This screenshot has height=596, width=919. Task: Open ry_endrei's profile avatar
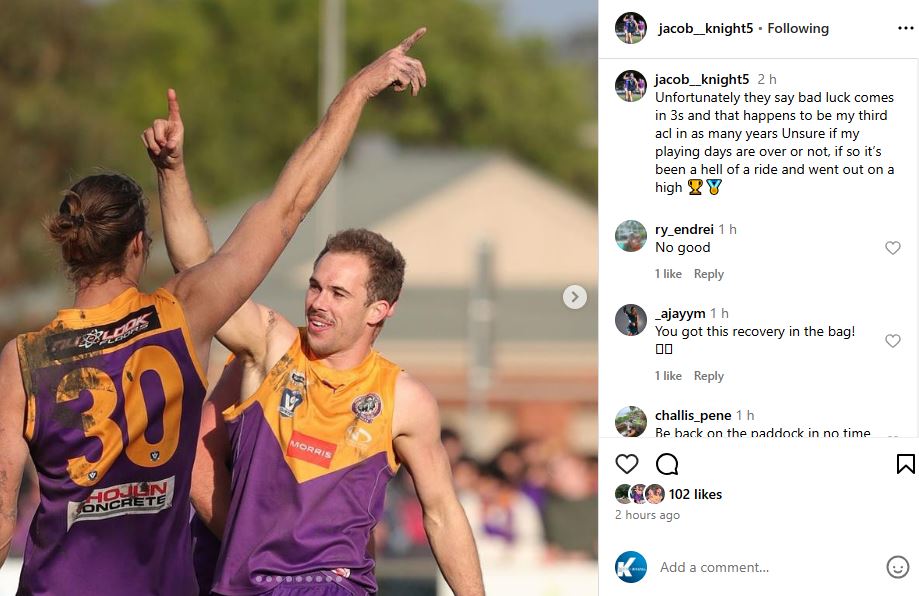pos(631,236)
